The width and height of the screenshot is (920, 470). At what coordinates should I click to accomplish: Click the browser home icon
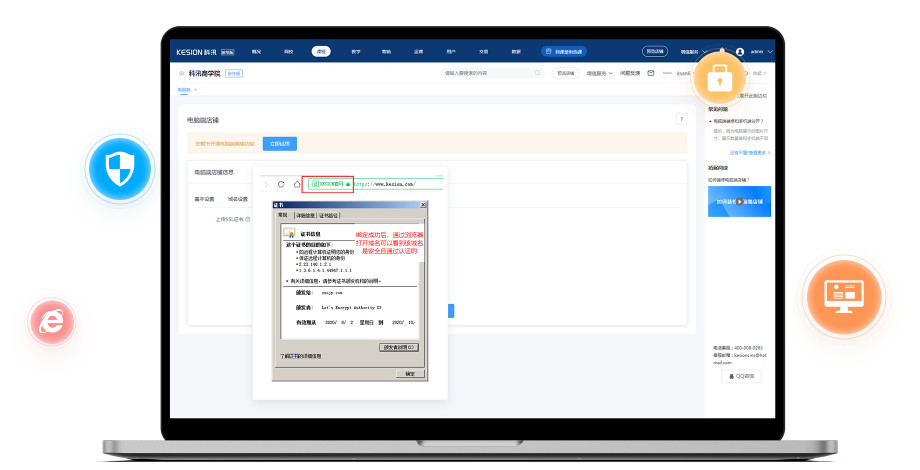297,184
